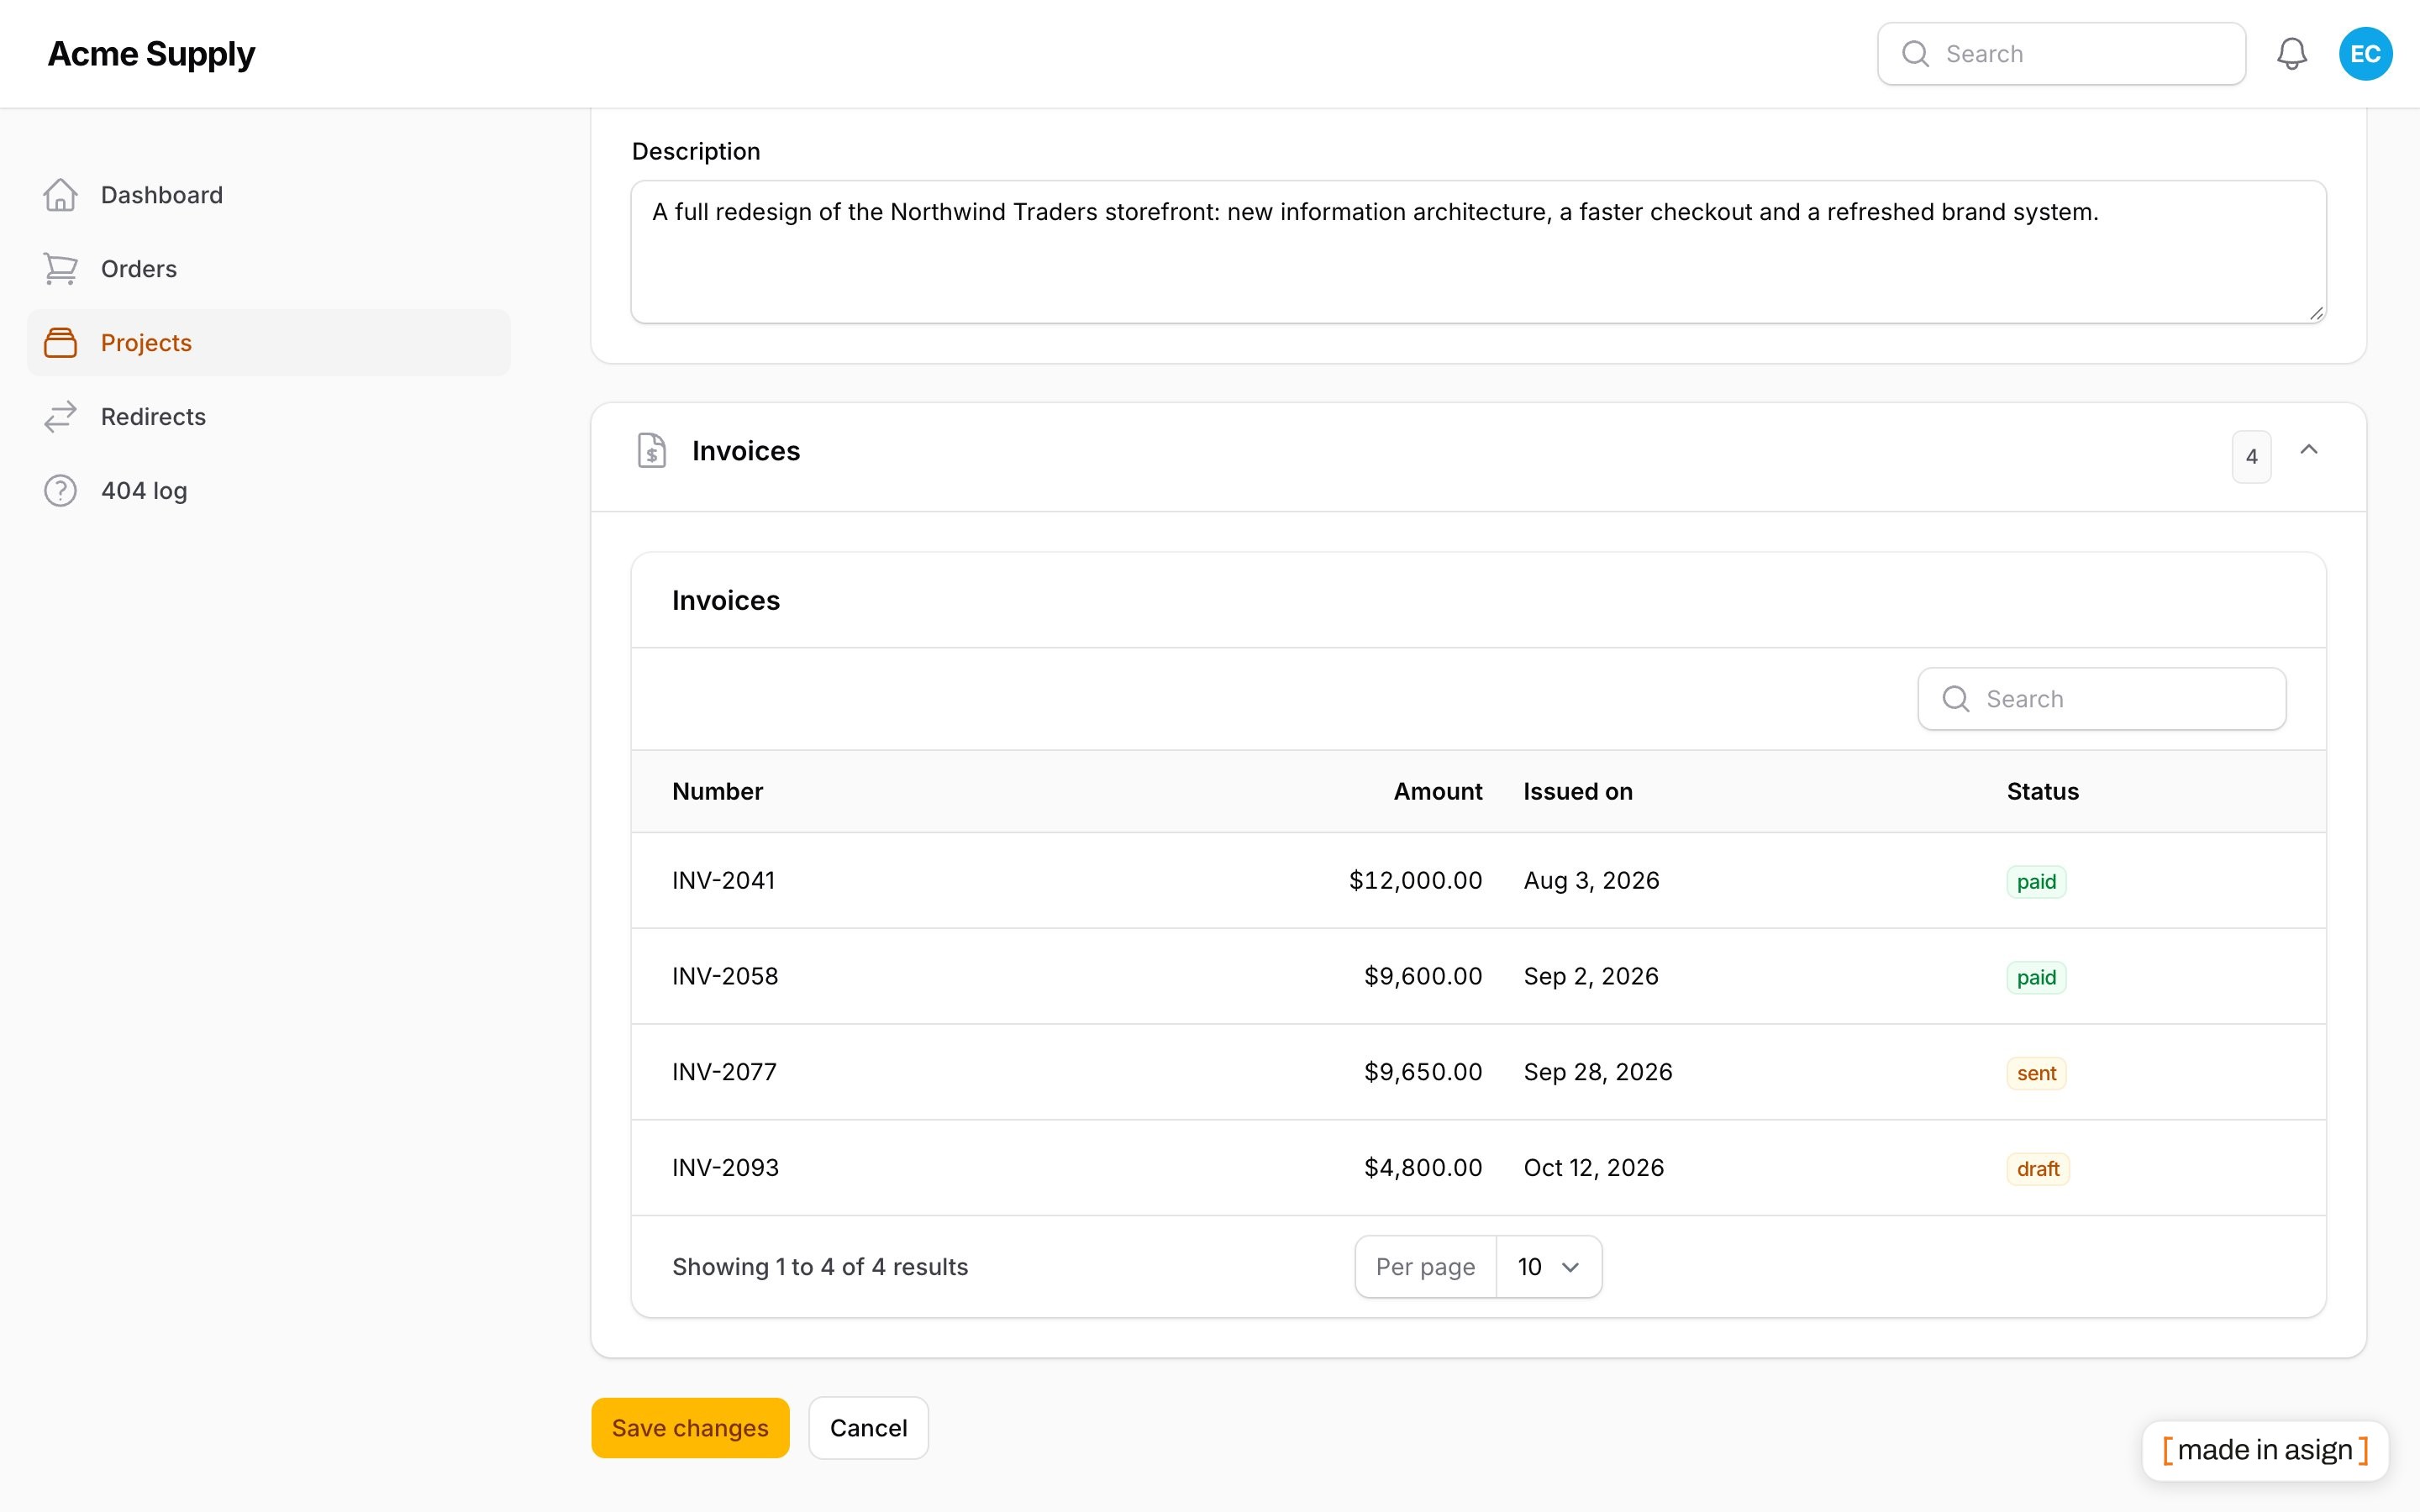Collapse the Invoices section chevron
The width and height of the screenshot is (2420, 1512).
tap(2308, 450)
